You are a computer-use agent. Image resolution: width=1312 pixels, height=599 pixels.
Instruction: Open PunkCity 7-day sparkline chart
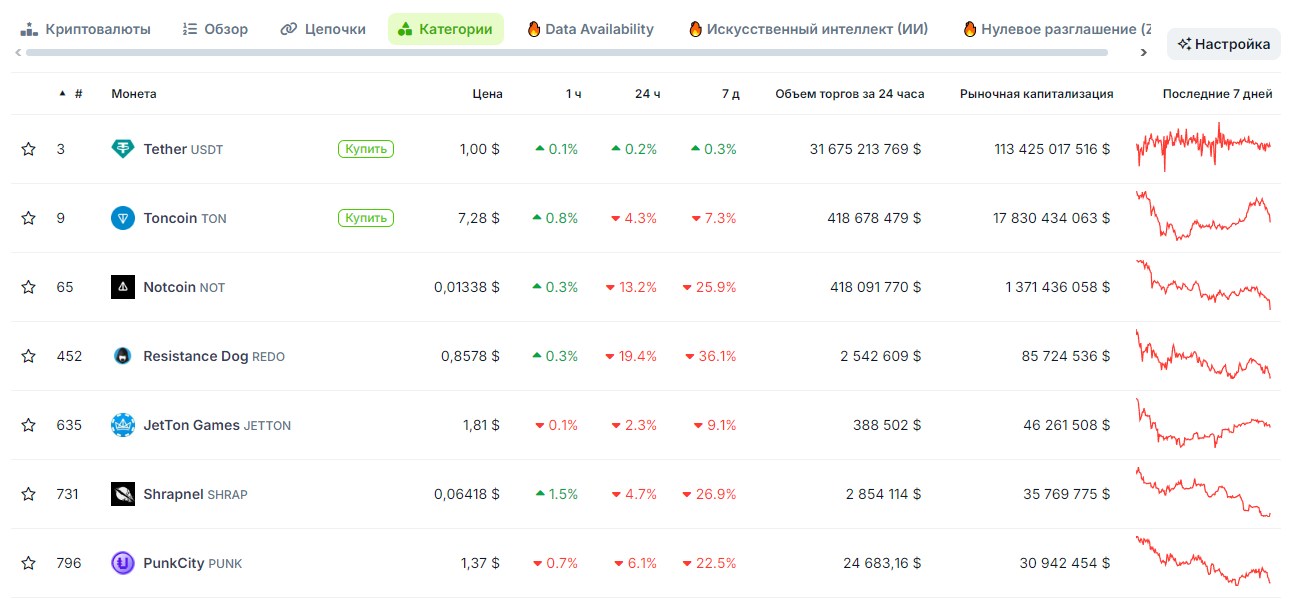coord(1203,560)
